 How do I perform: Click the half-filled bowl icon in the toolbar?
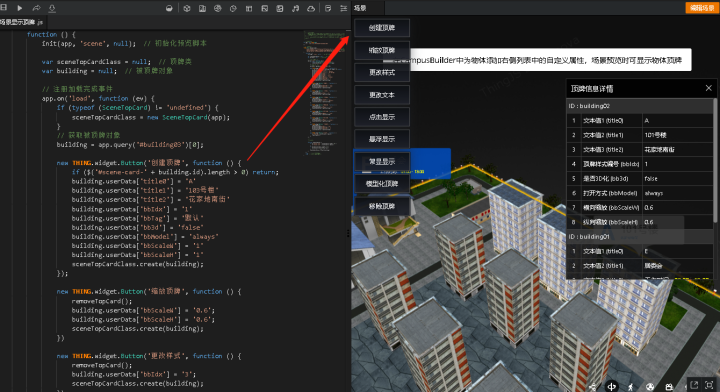click(169, 8)
